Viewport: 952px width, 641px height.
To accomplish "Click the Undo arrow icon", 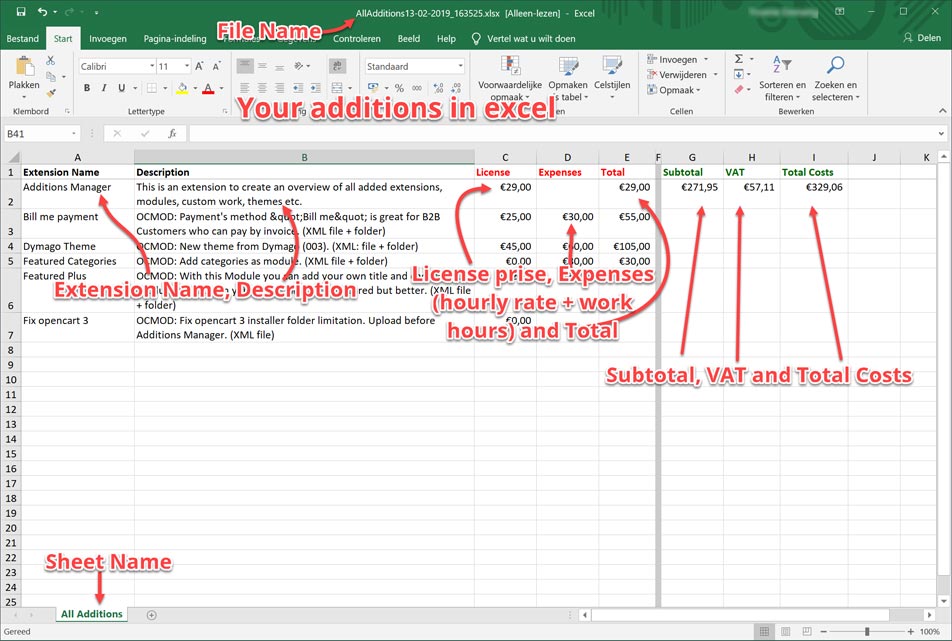I will click(42, 12).
